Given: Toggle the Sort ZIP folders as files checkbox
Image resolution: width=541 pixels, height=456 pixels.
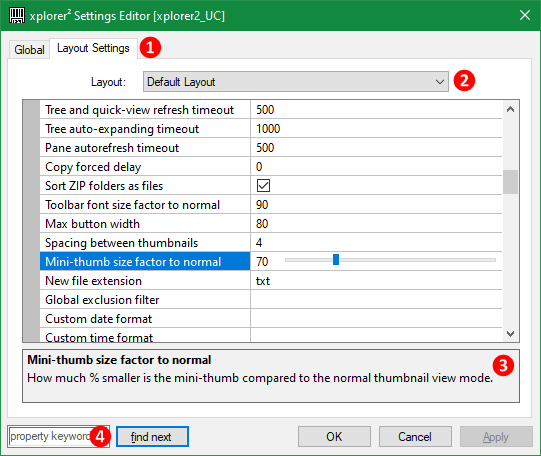Looking at the screenshot, I should click(x=263, y=186).
